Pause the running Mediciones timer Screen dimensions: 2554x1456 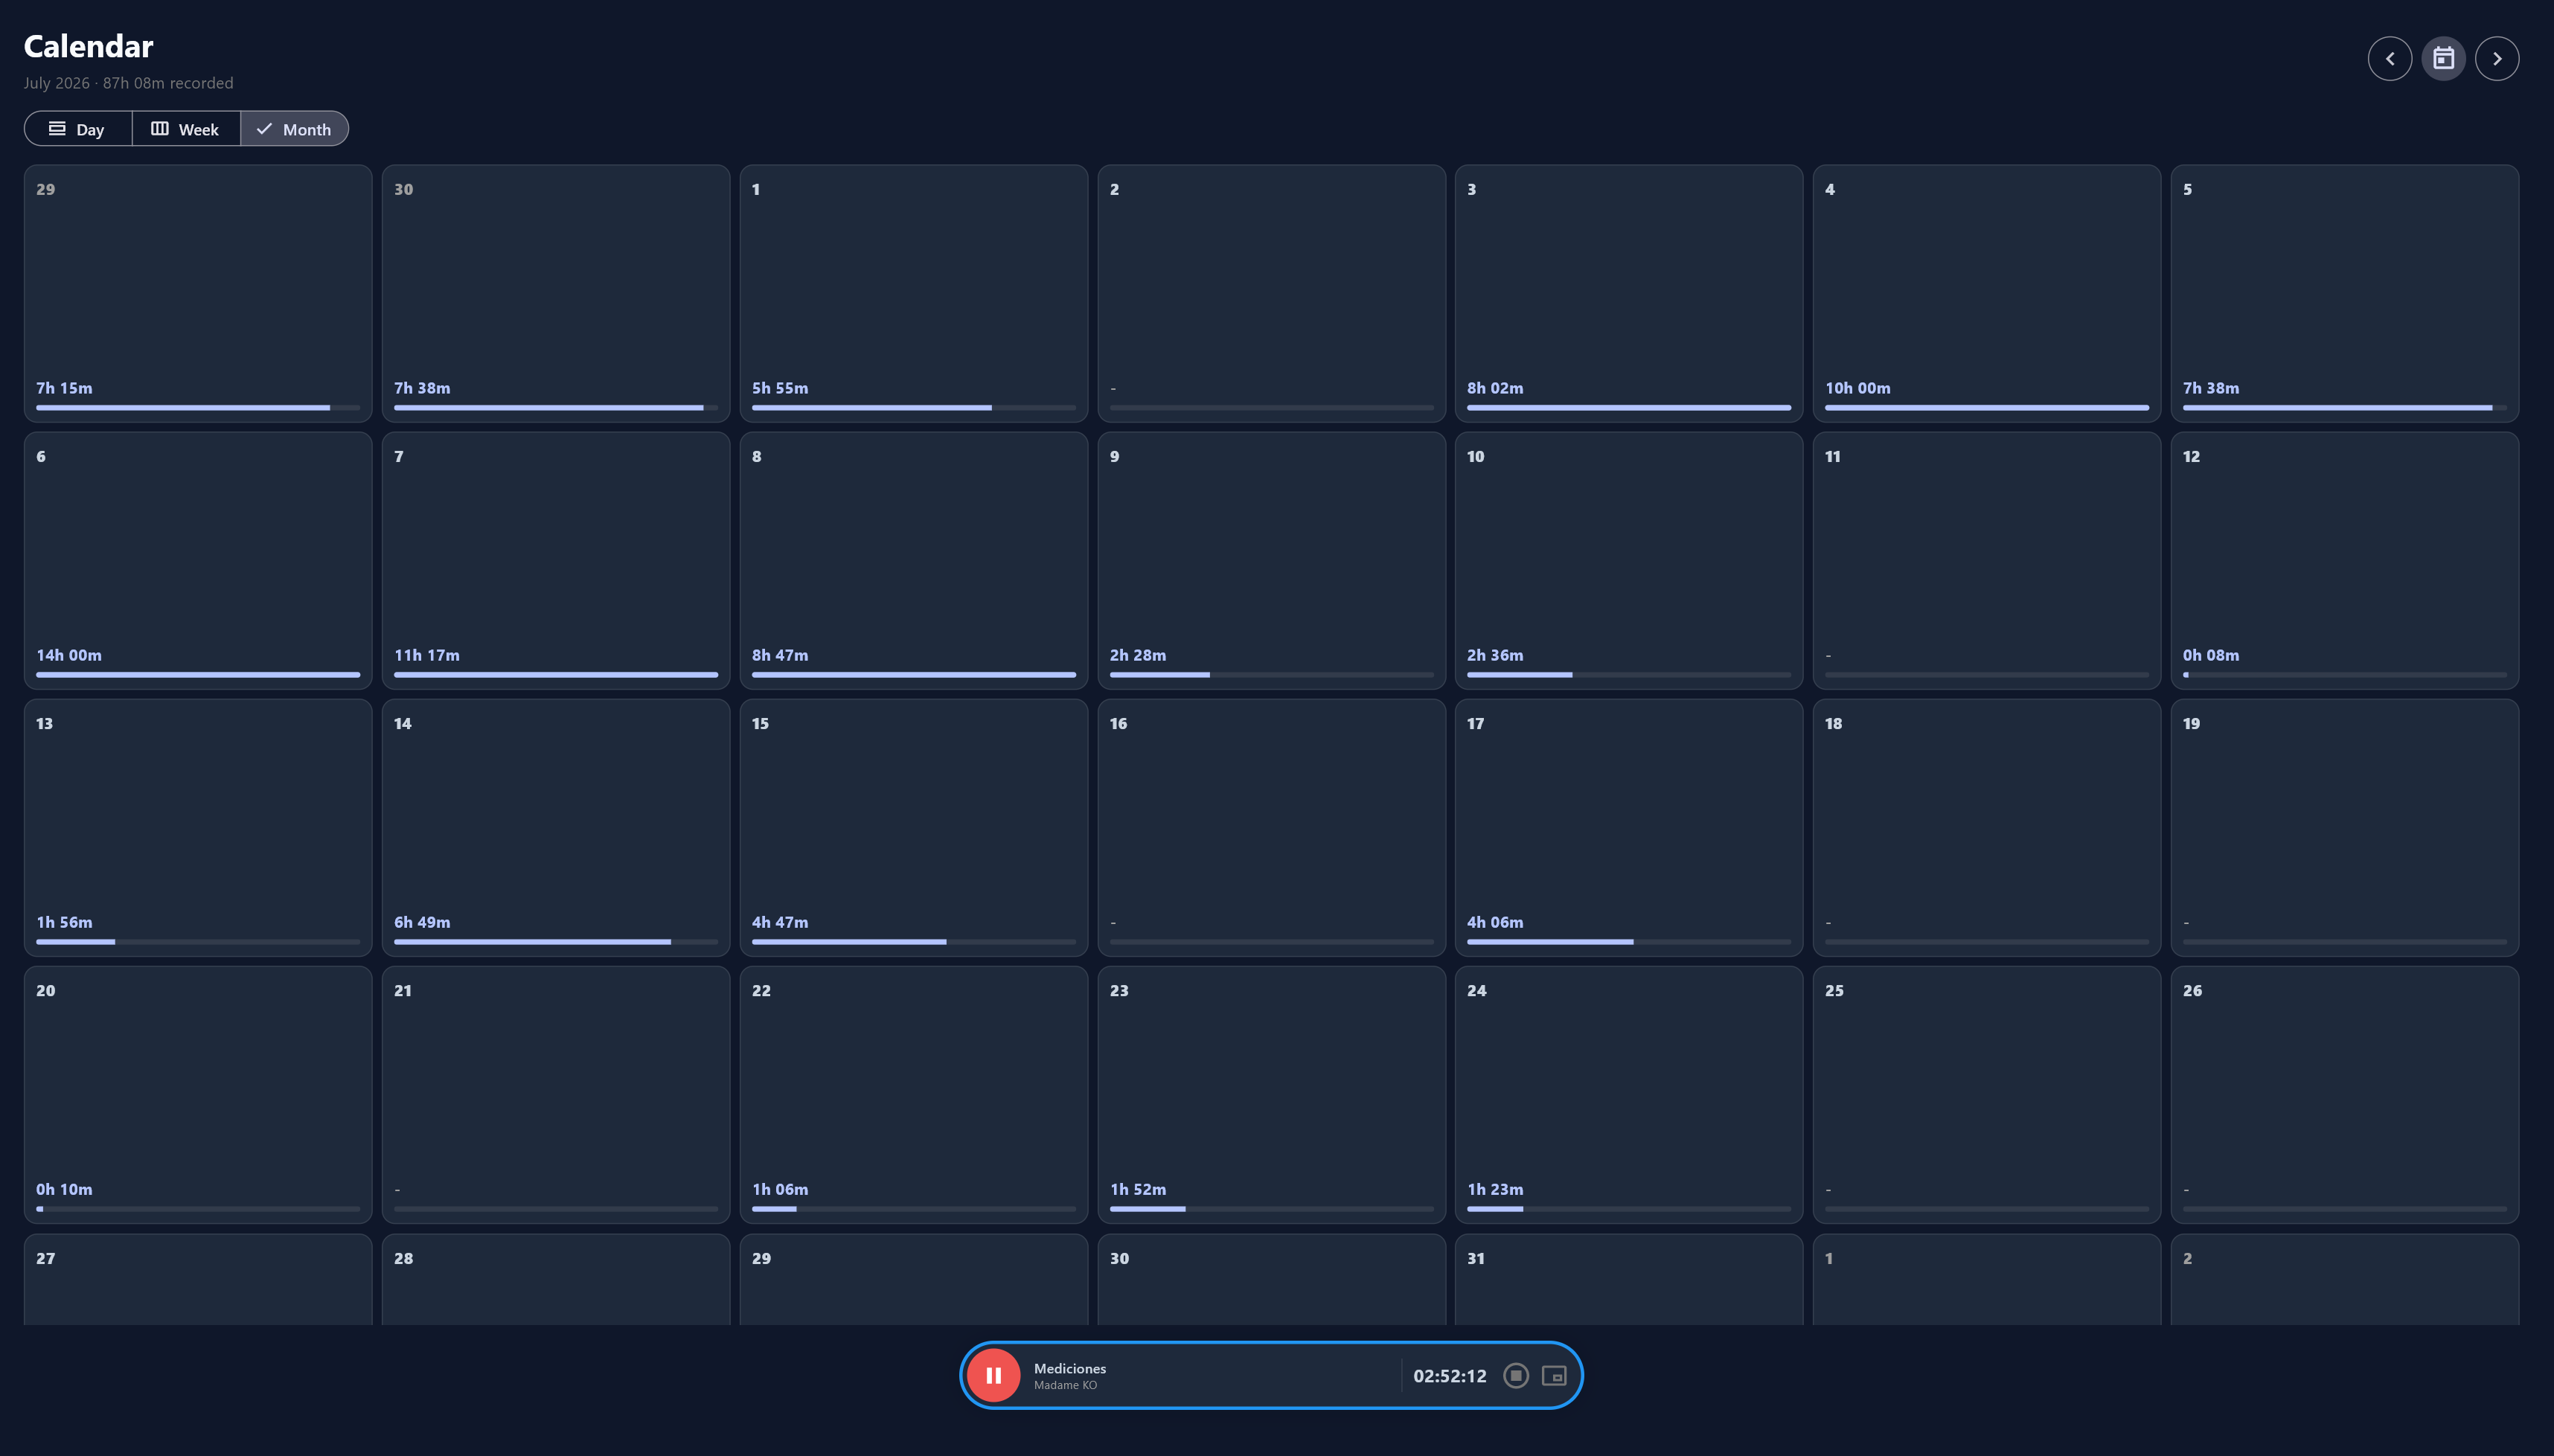993,1375
